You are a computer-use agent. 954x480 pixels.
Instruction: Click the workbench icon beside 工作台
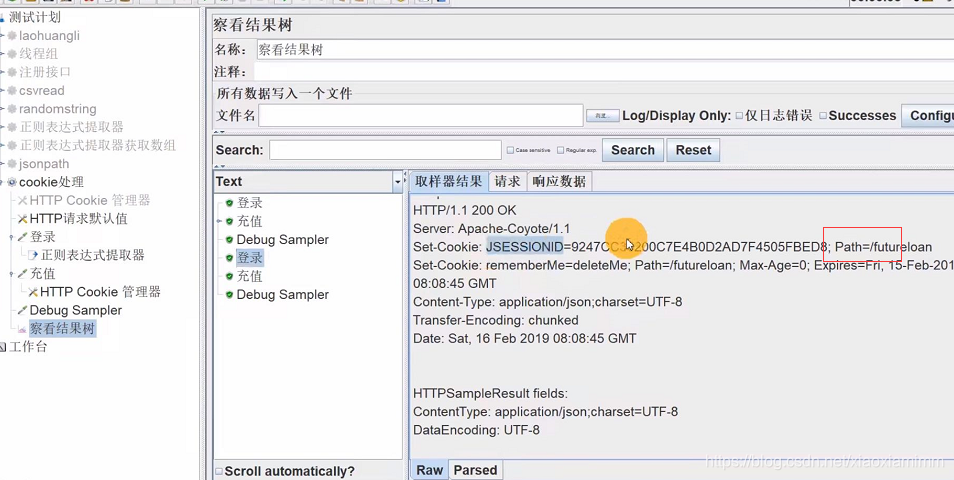[2, 347]
